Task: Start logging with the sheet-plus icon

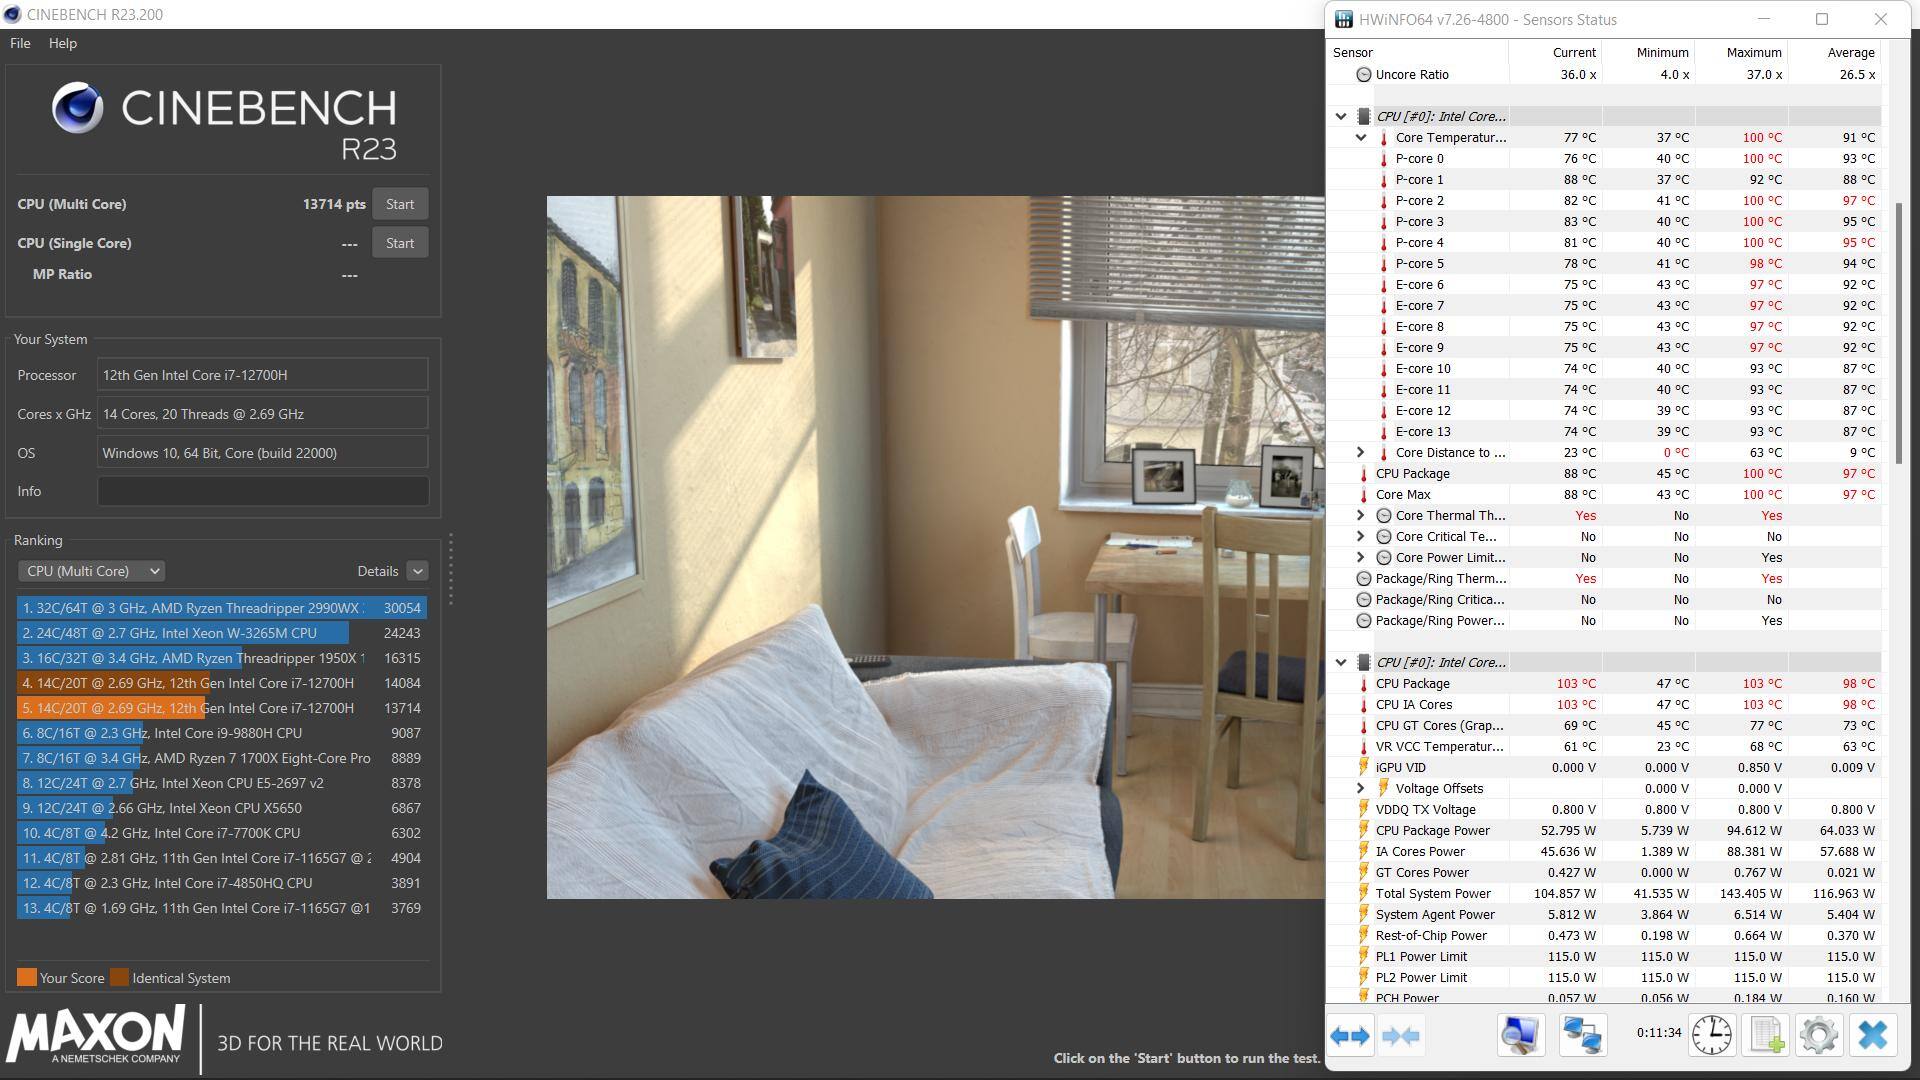Action: tap(1766, 1035)
